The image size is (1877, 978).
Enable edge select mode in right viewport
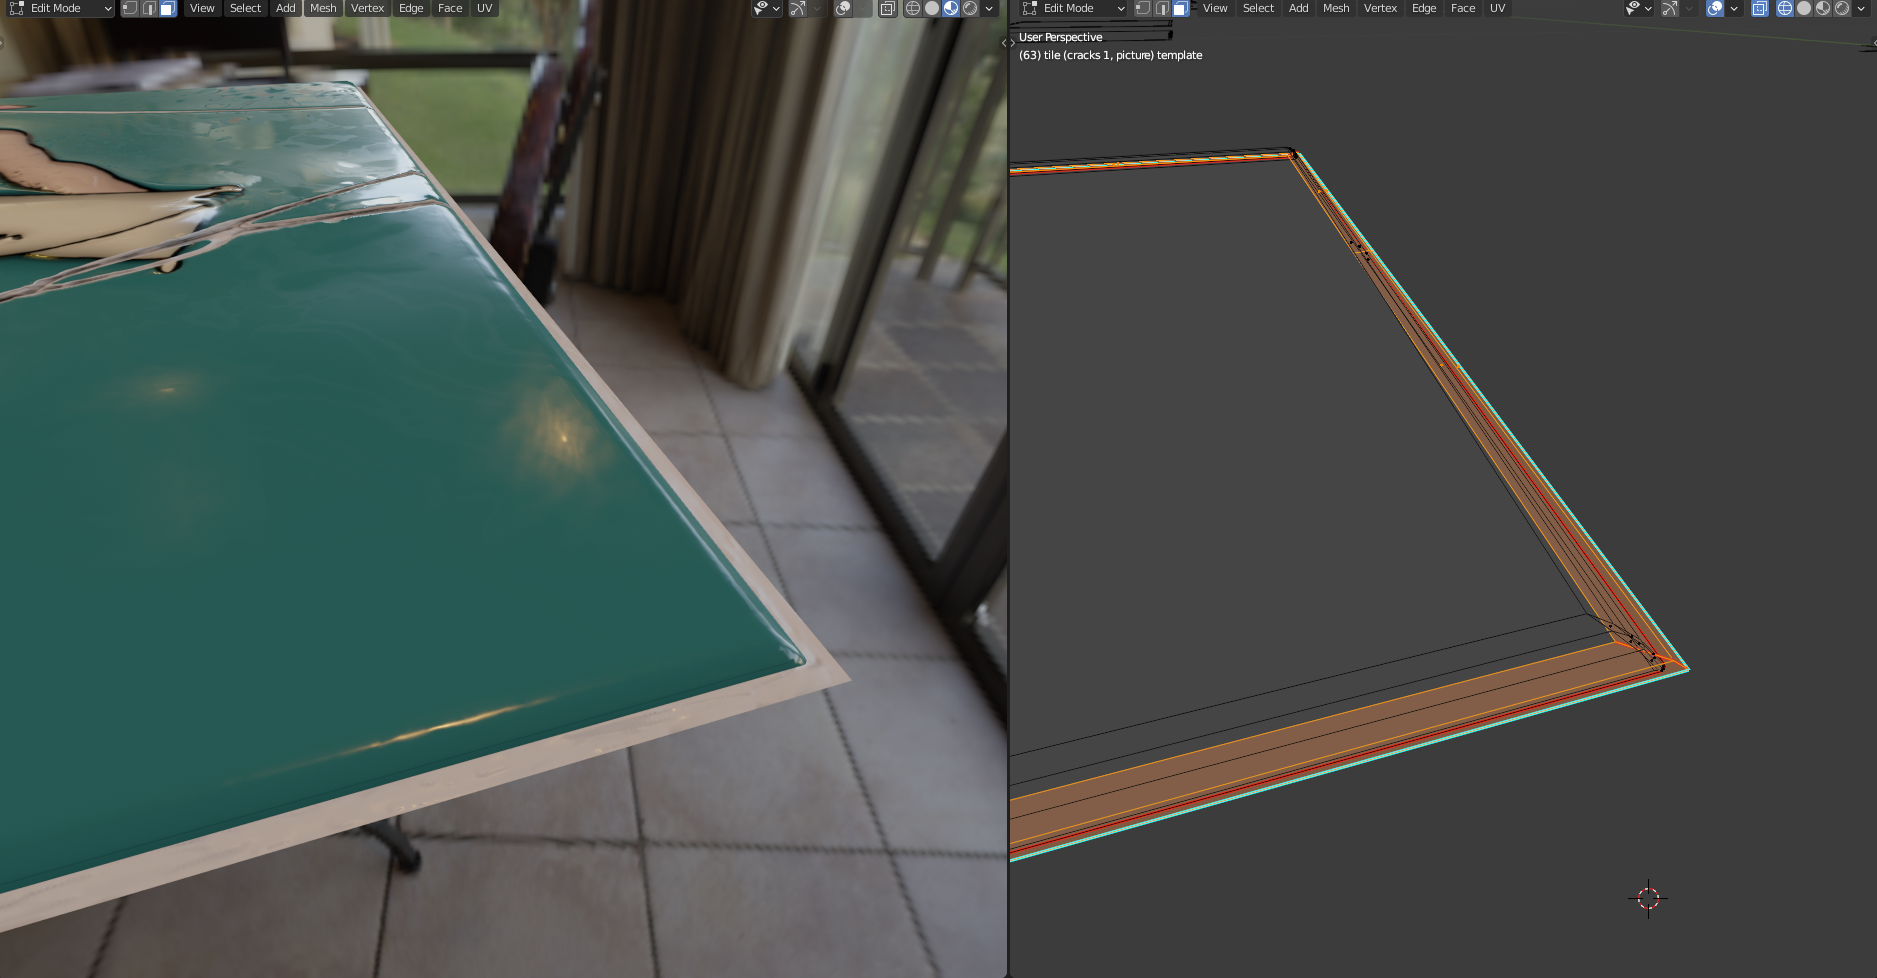1162,8
